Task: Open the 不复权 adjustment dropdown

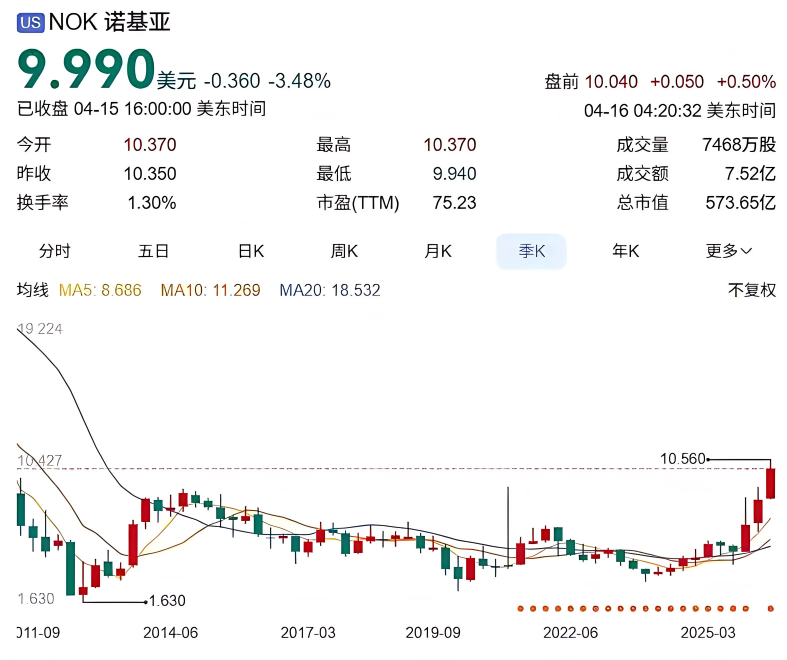Action: pyautogui.click(x=751, y=291)
